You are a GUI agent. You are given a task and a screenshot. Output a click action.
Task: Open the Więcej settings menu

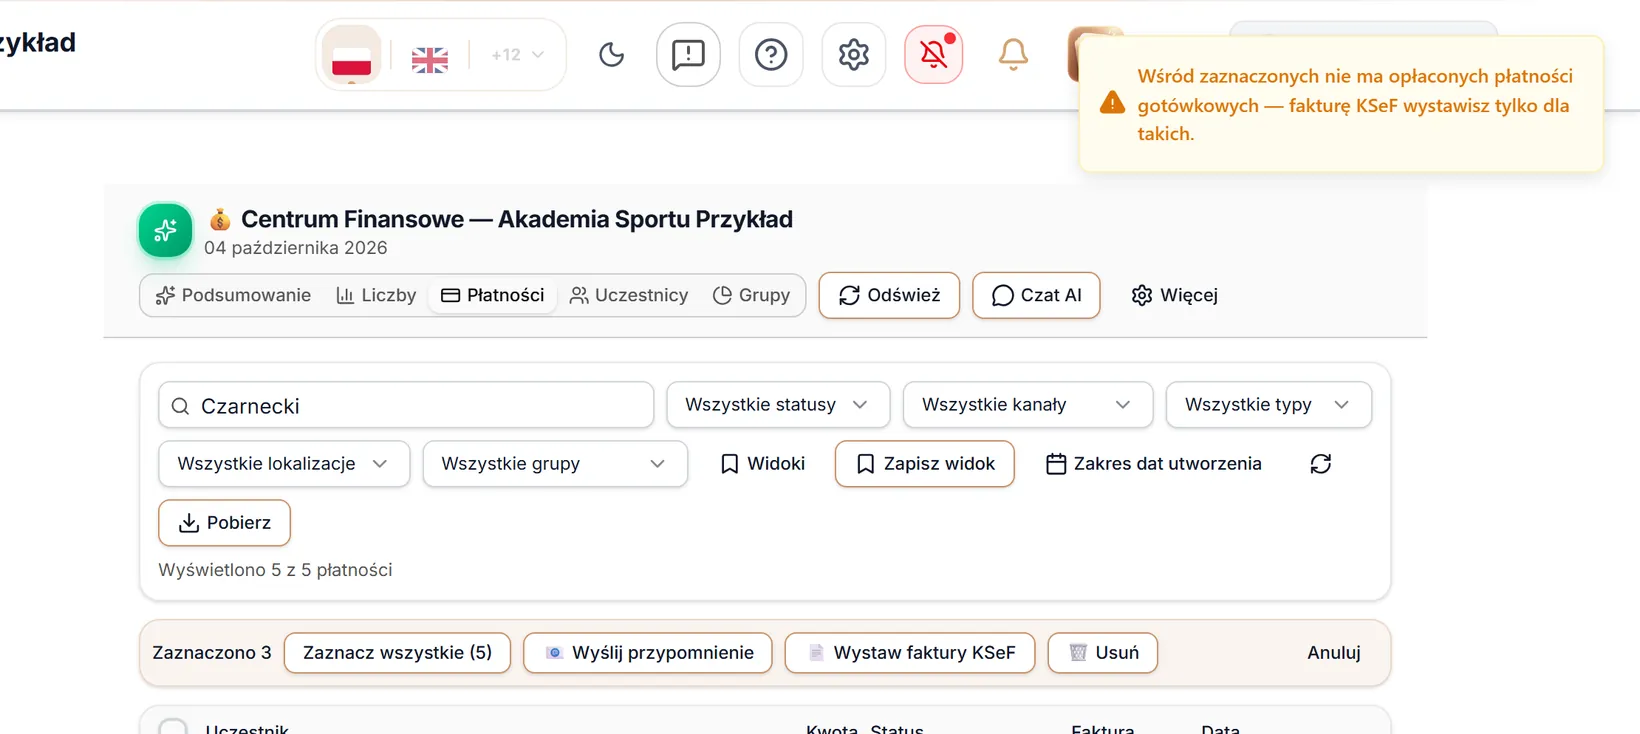pos(1175,295)
